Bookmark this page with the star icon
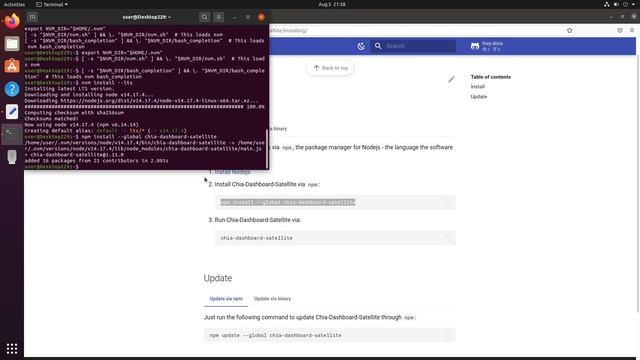640x360 pixels. 569,30
